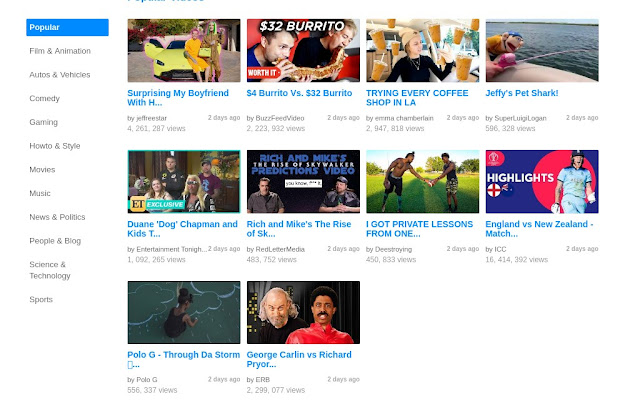Click 'Duane 'Dog' Chapman and Kids T...' title
The width and height of the screenshot is (640, 404).
coord(182,229)
